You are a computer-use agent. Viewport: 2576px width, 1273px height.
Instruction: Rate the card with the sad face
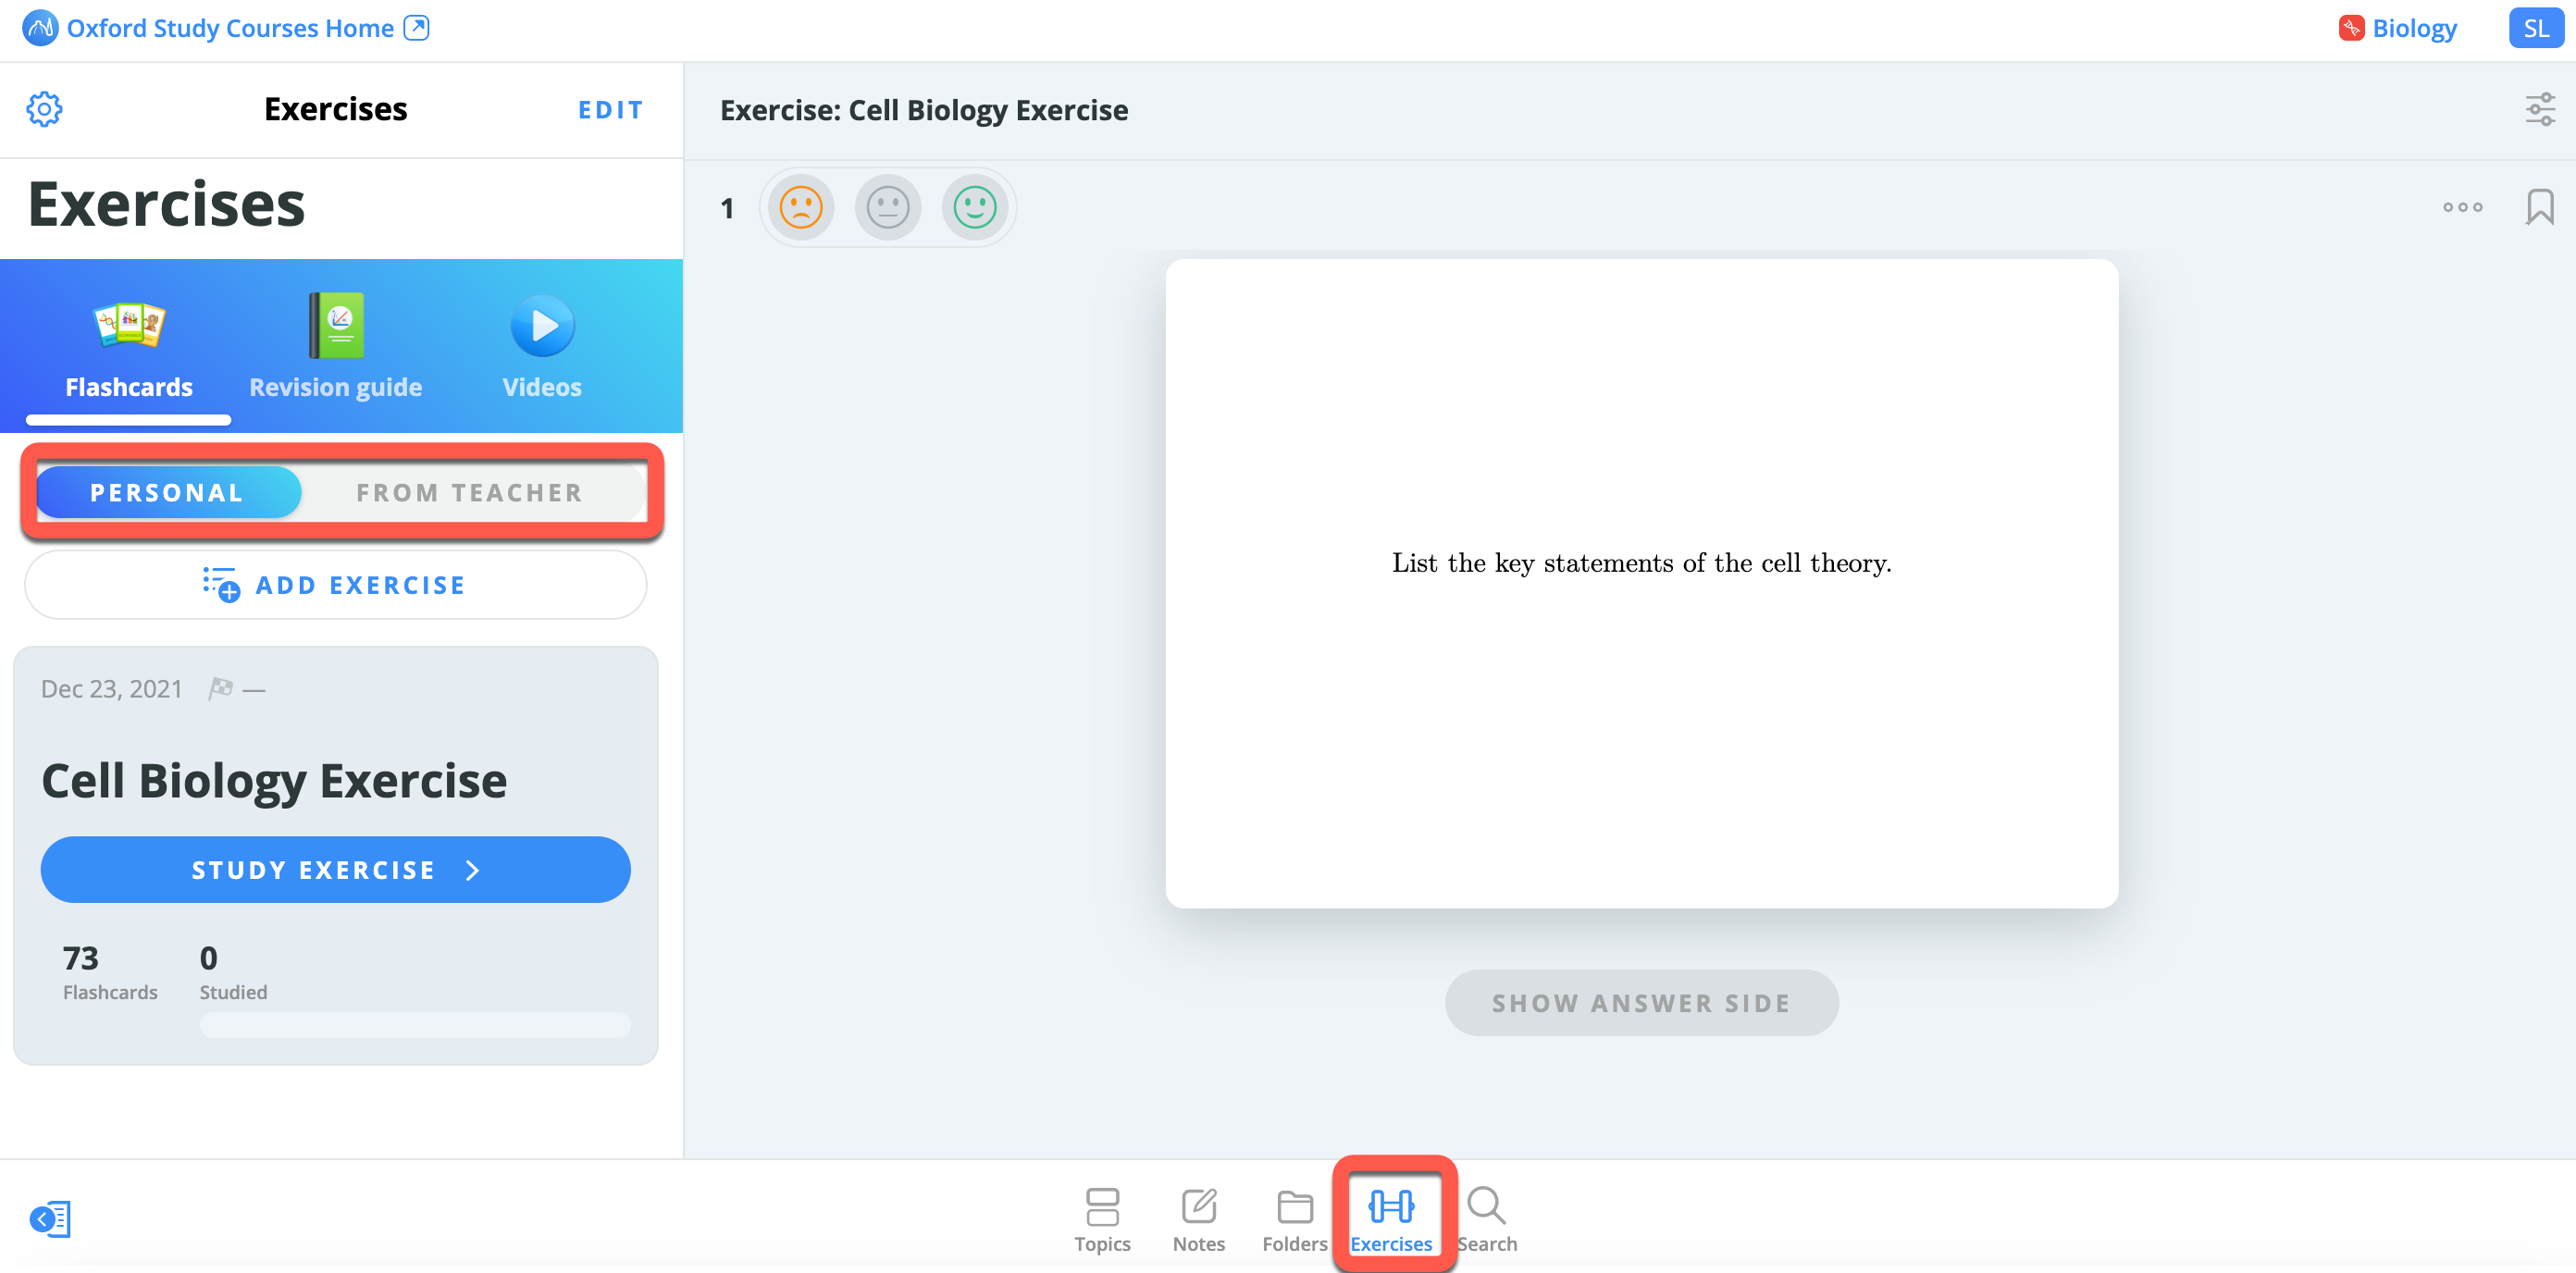pyautogui.click(x=801, y=208)
